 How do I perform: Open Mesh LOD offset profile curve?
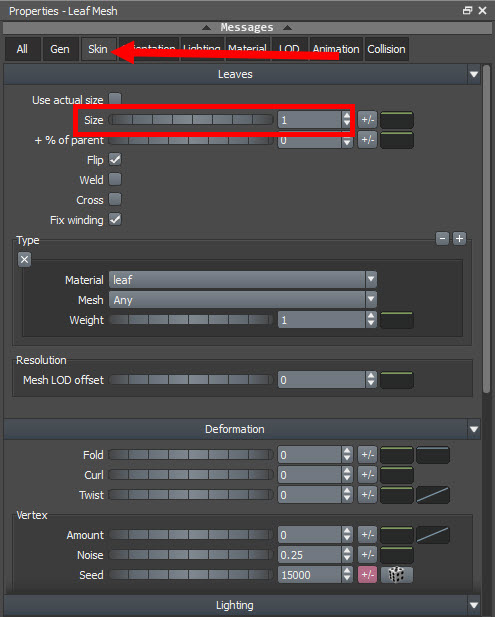pyautogui.click(x=397, y=380)
